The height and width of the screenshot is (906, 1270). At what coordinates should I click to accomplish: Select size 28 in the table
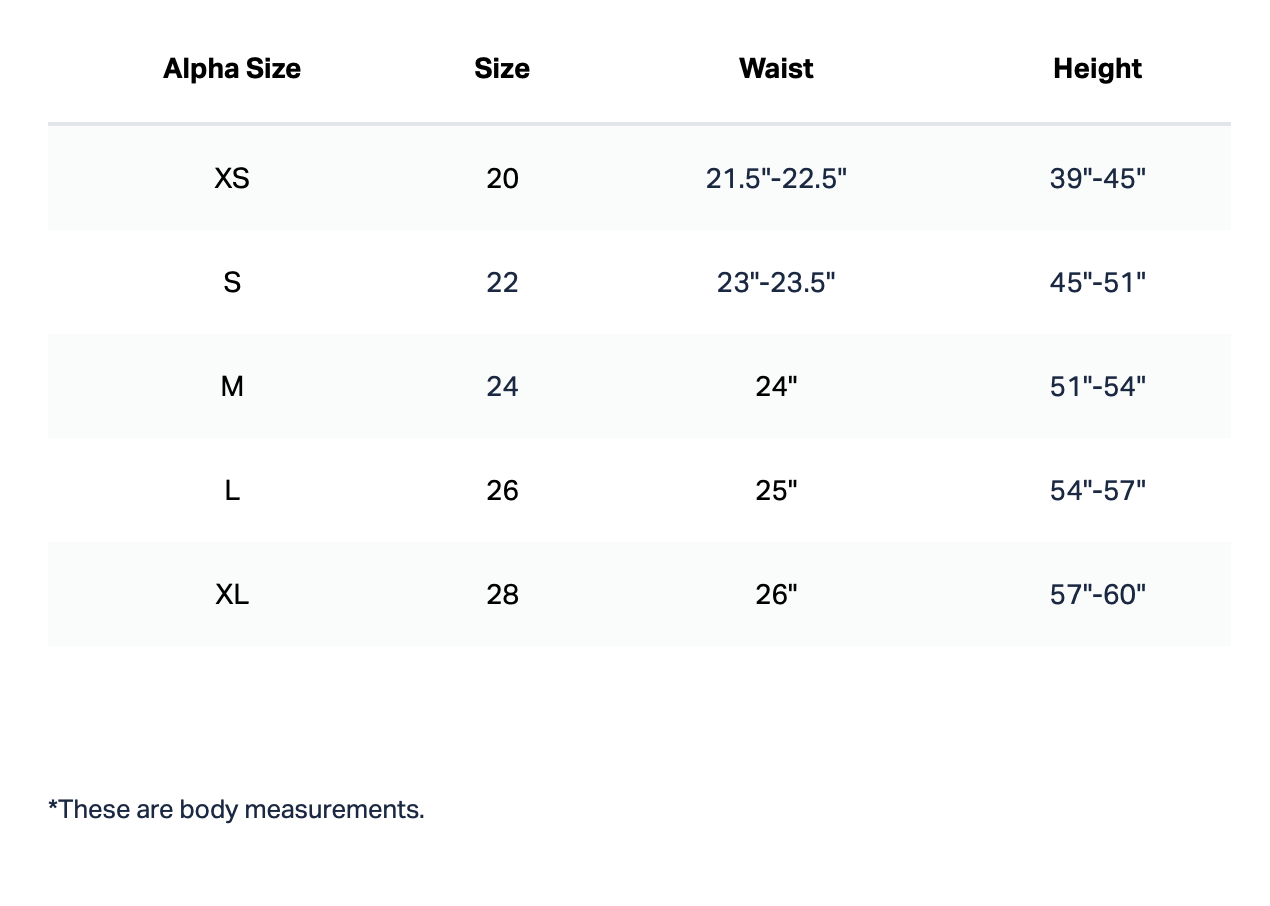click(502, 594)
